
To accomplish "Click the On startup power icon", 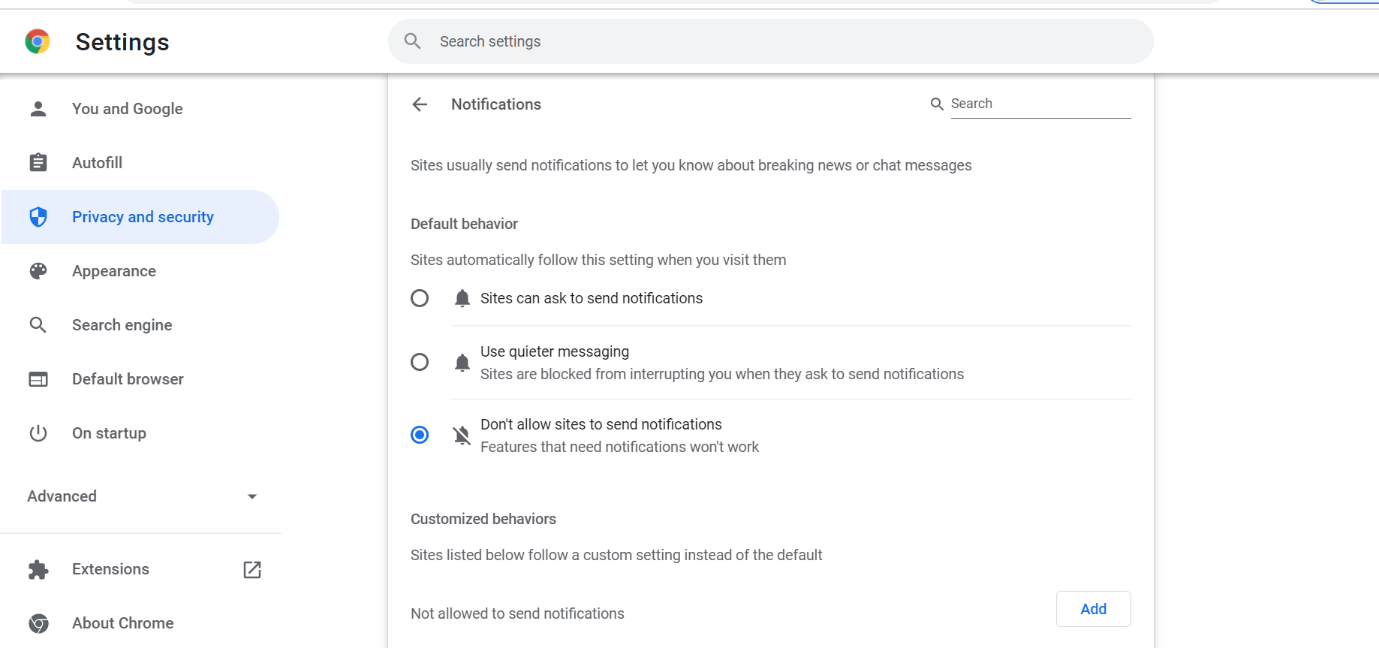I will 37,432.
